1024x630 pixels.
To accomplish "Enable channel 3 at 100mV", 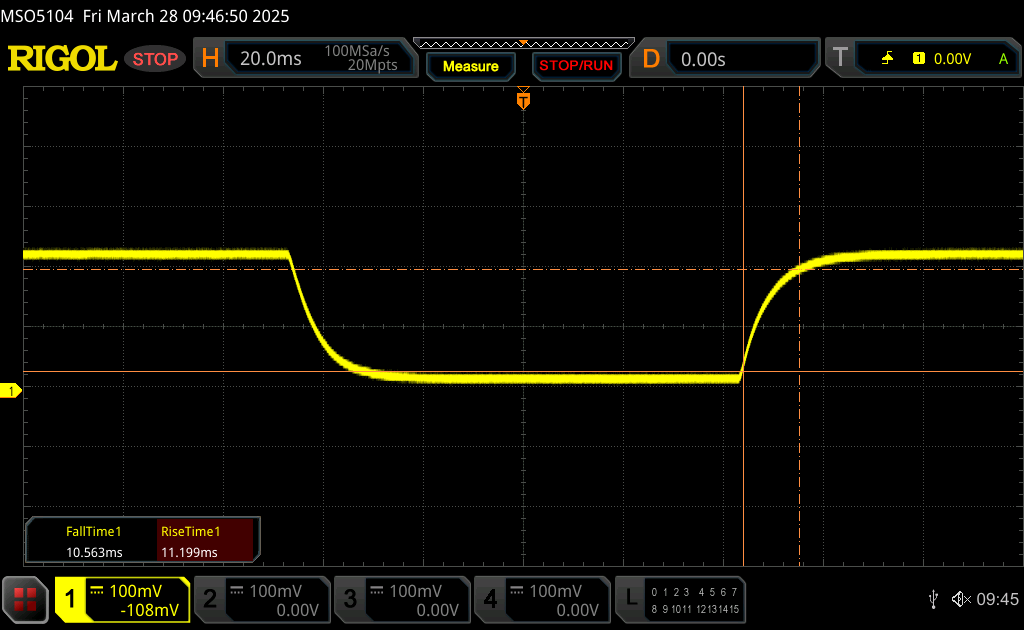I will [x=400, y=599].
